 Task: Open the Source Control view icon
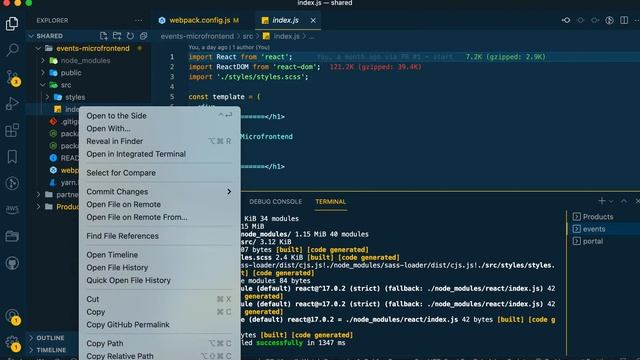point(12,77)
